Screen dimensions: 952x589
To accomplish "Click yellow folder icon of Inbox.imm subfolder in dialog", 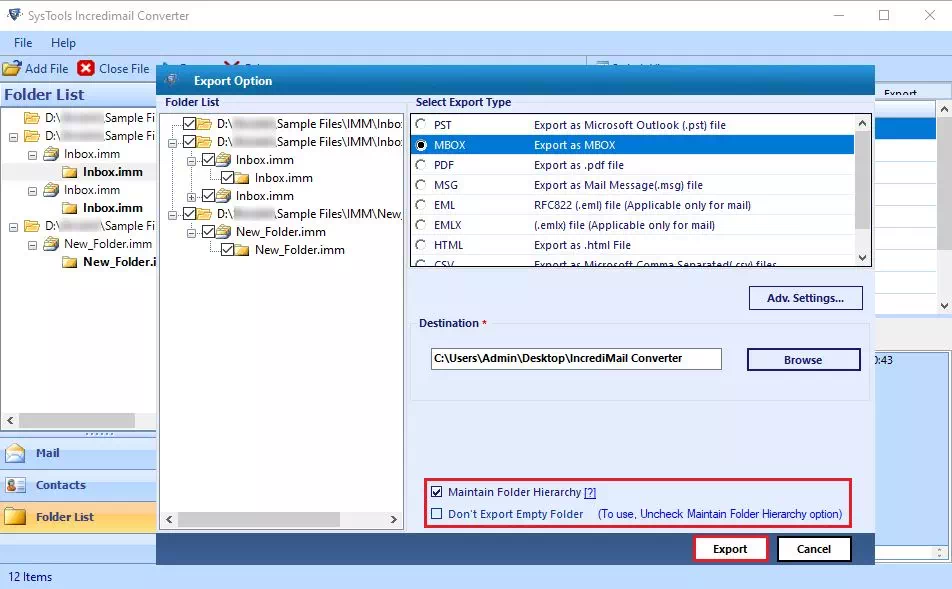I will 242,178.
